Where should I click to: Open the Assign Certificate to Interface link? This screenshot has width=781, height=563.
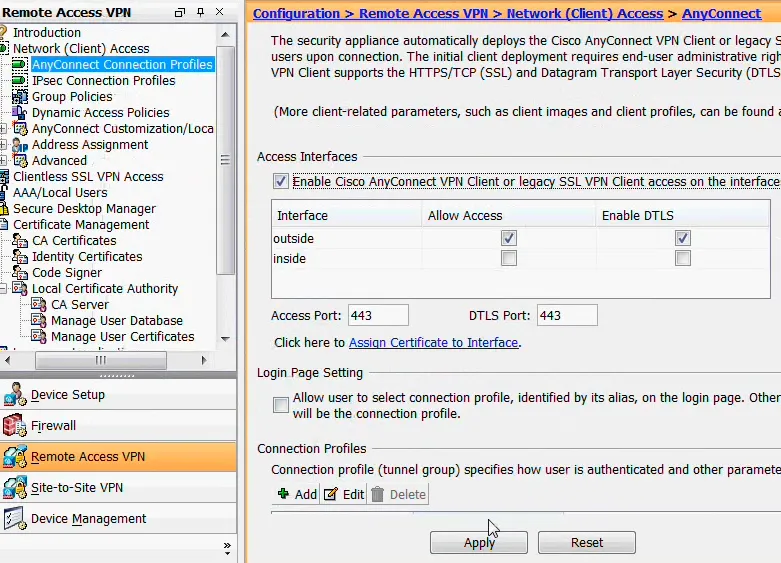433,343
